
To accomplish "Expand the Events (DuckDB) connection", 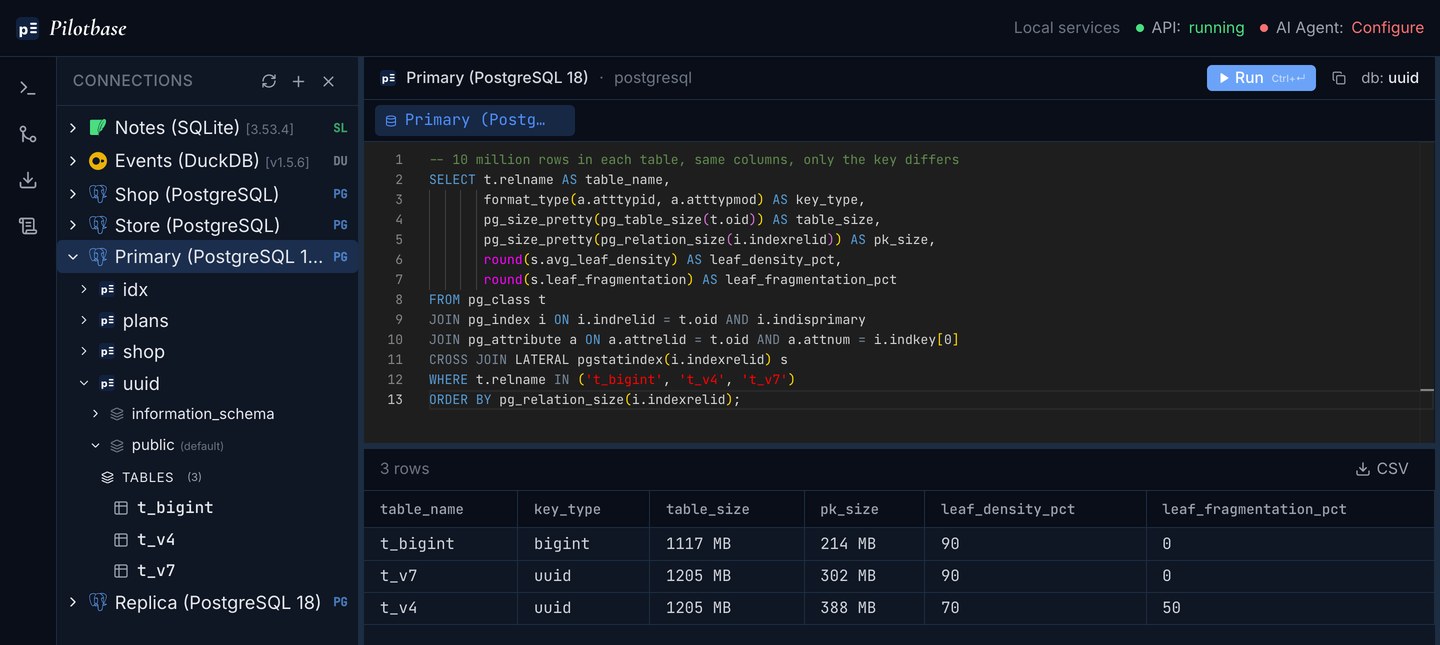I will 73,161.
